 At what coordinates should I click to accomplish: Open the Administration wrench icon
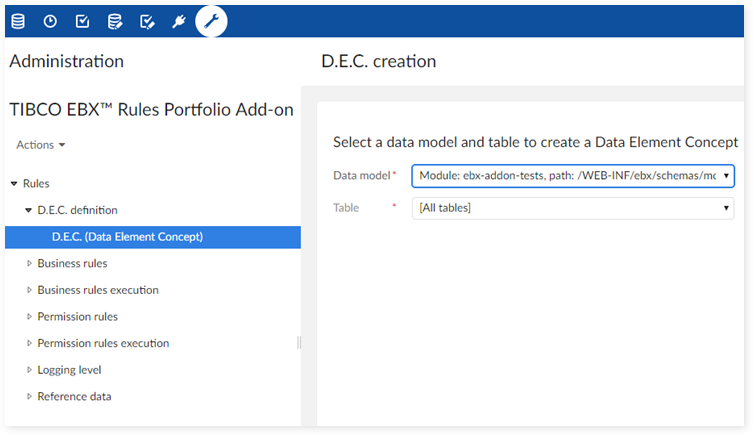[211, 21]
